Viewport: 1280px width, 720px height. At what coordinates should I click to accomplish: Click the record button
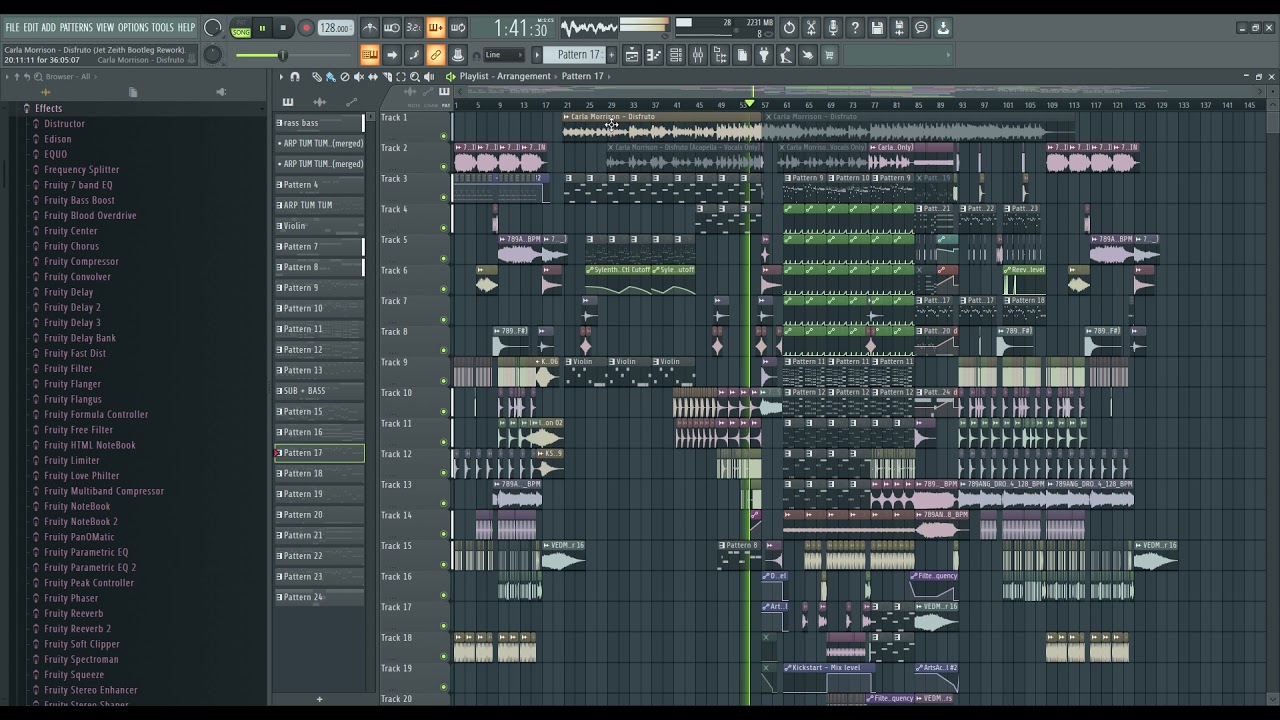tap(307, 27)
